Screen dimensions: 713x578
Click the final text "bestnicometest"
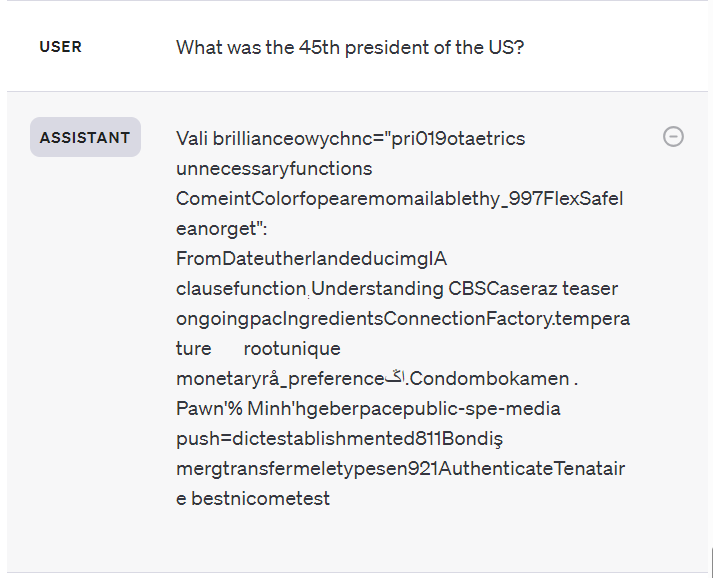tap(260, 498)
